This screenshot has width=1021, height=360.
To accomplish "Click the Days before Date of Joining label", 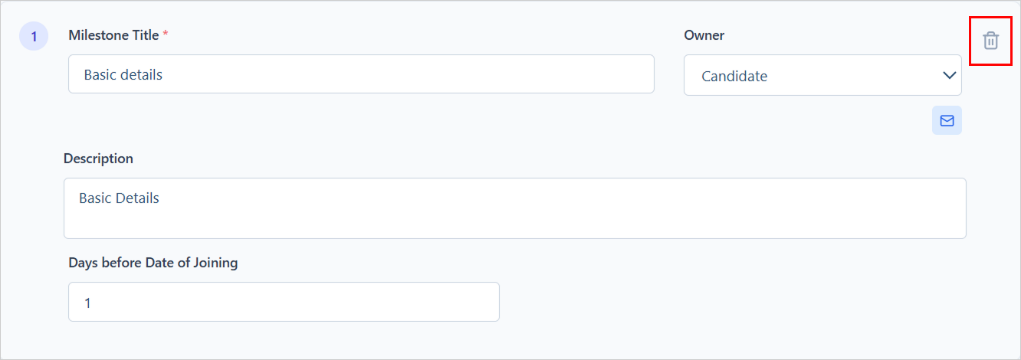I will (x=153, y=263).
